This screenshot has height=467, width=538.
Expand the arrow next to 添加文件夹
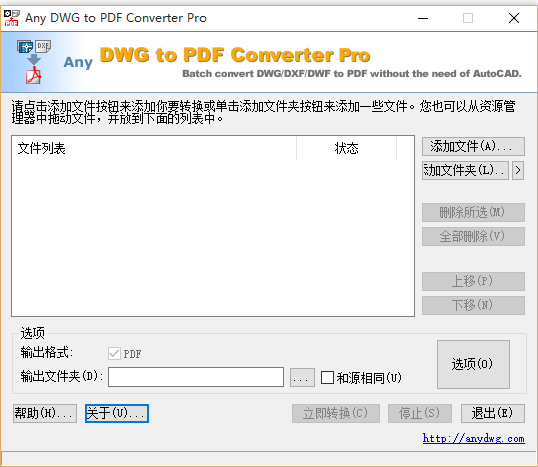tap(518, 171)
